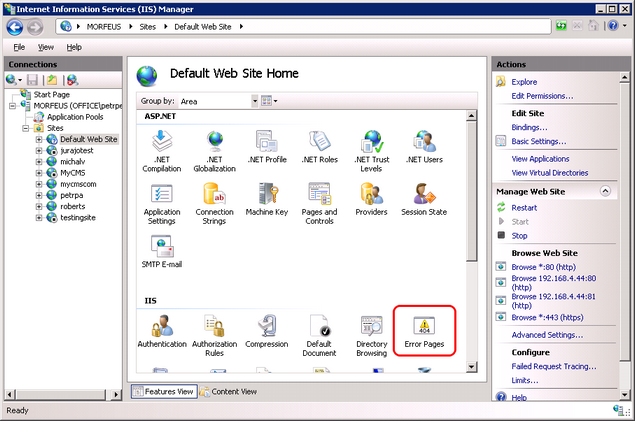Open Pages and Controls feature
The image size is (635, 421).
pyautogui.click(x=320, y=204)
